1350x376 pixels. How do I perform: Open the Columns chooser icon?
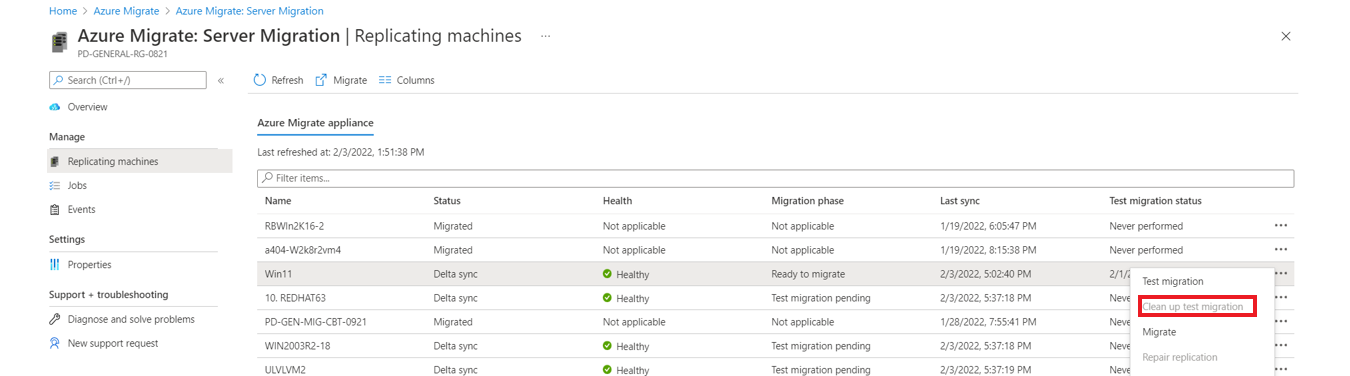(385, 80)
